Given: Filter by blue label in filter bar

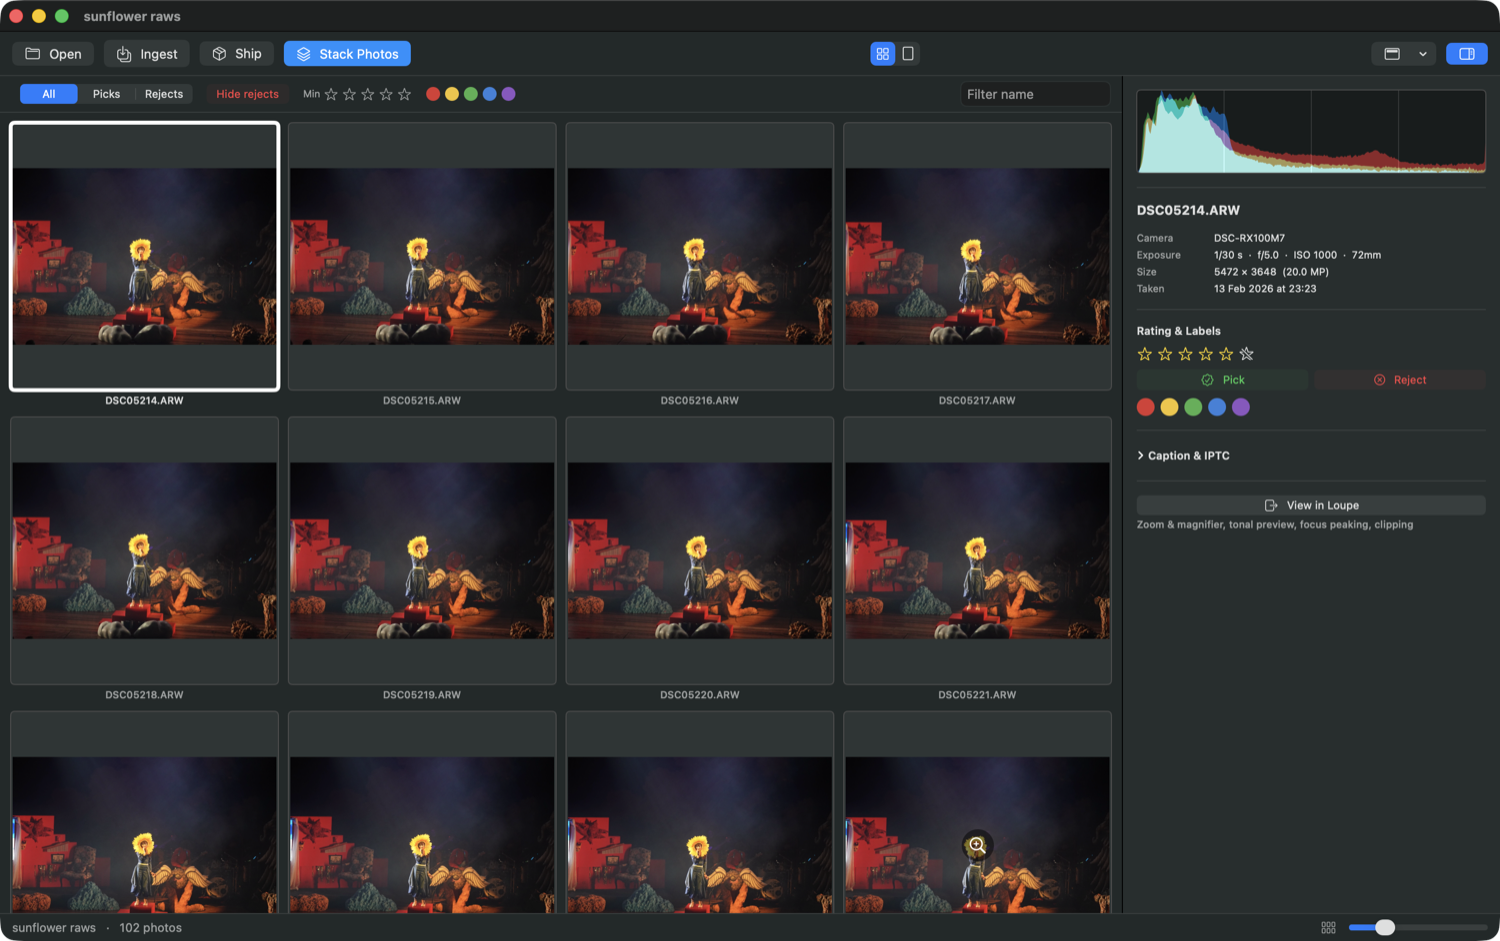Looking at the screenshot, I should [490, 94].
